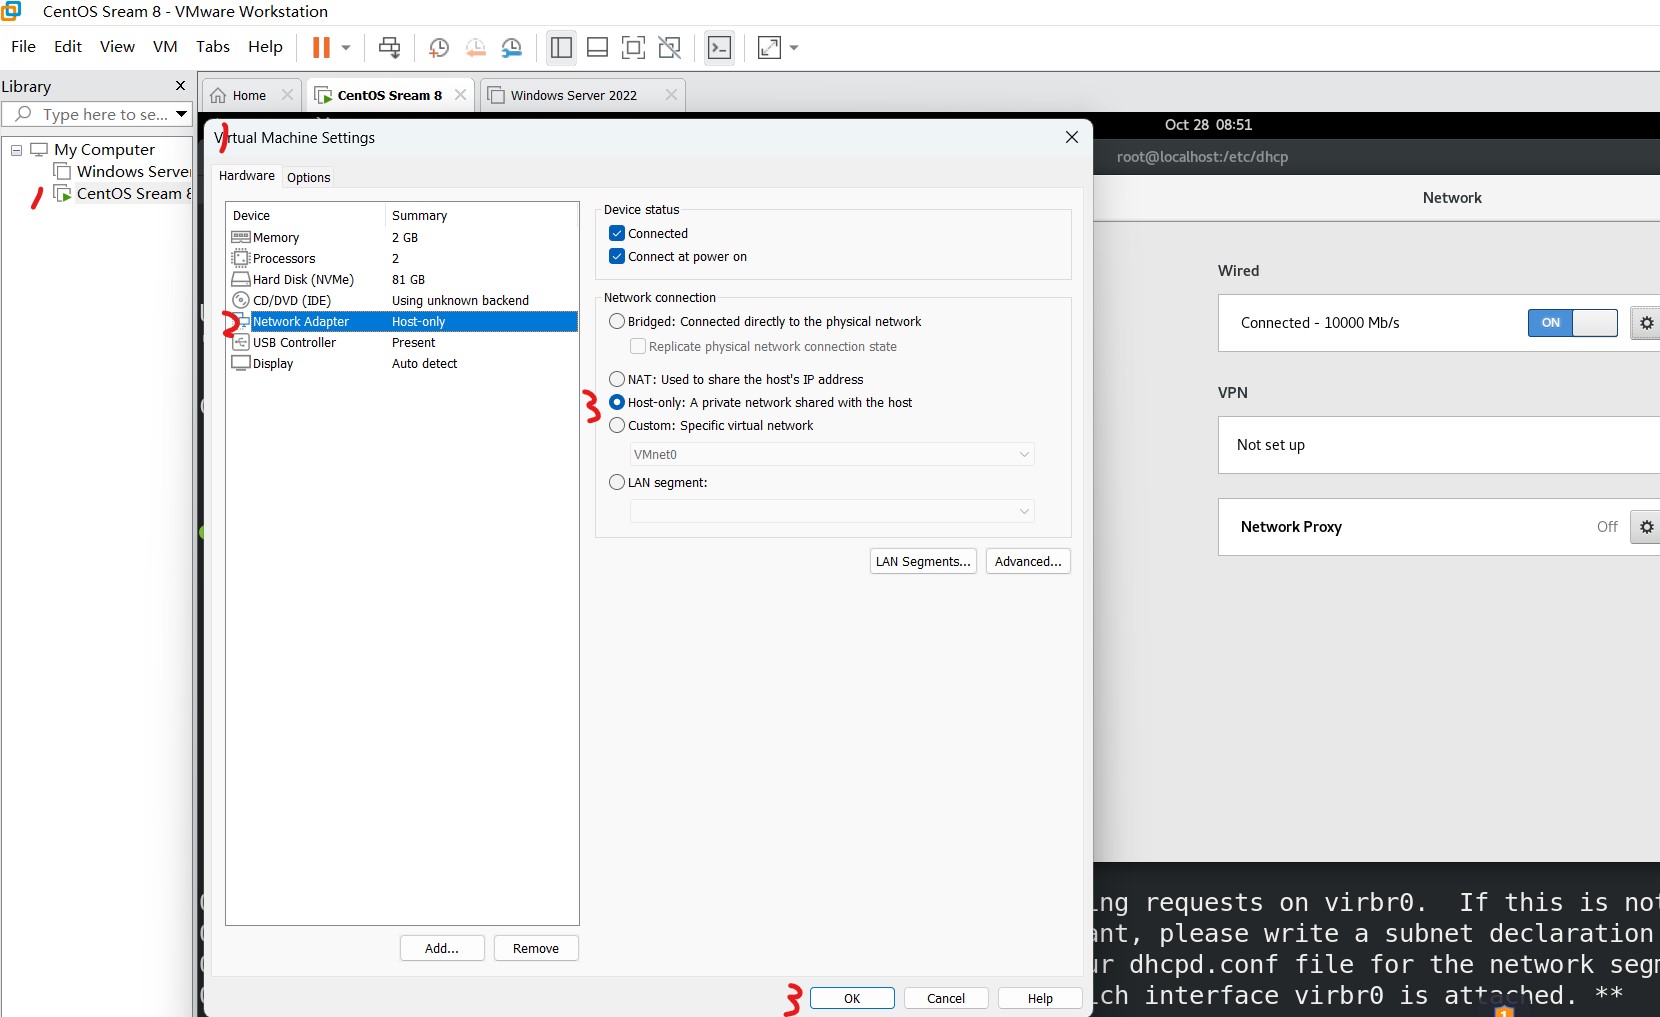The width and height of the screenshot is (1660, 1017).
Task: Enter full screen mode icon
Action: coord(633,47)
